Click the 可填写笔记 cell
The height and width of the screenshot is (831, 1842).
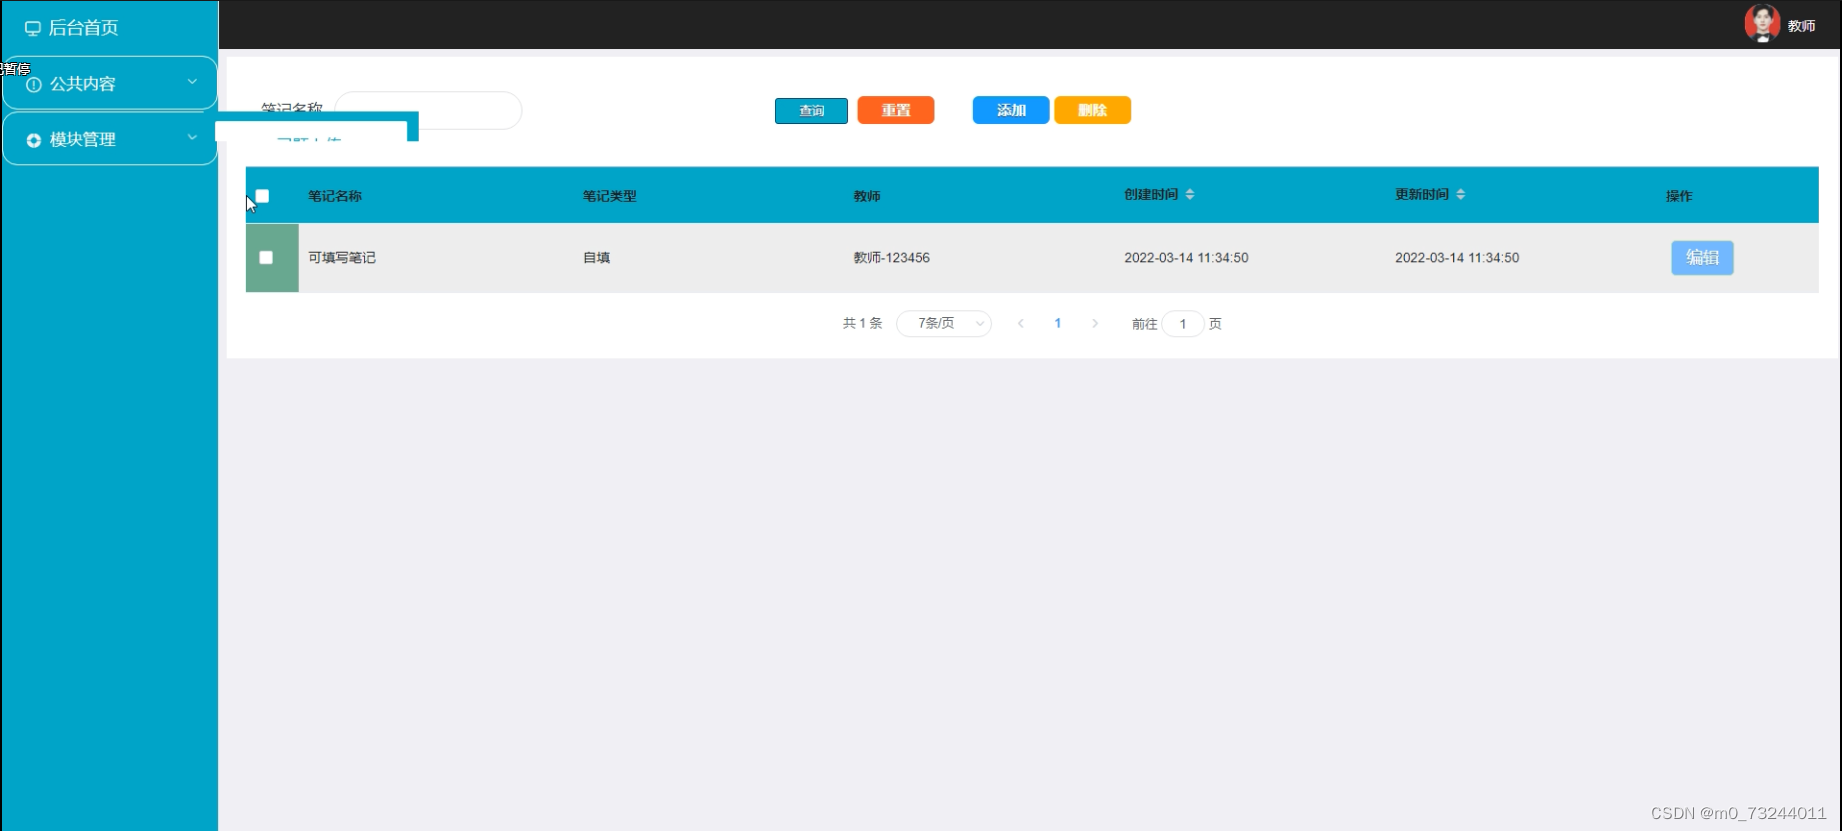(x=342, y=257)
